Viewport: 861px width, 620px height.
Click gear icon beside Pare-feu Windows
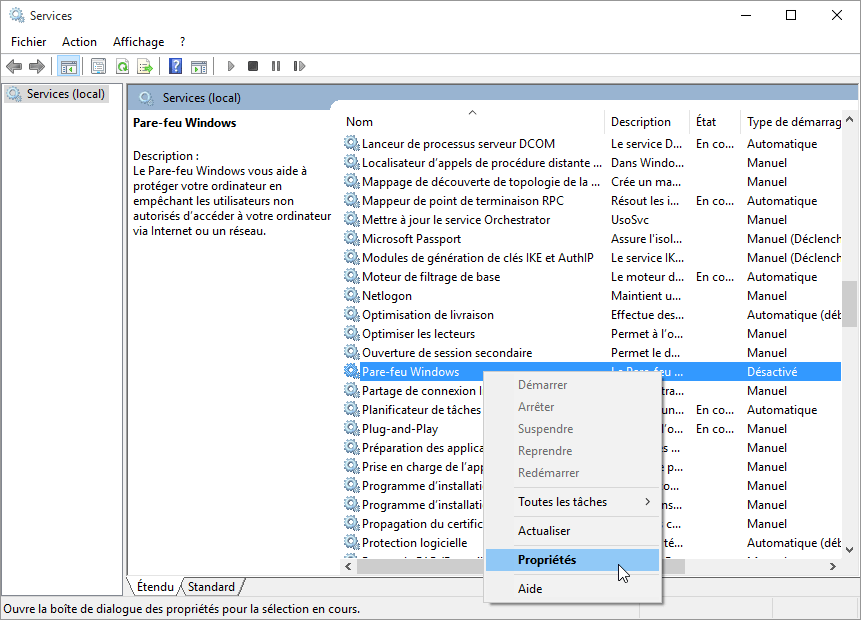351,371
